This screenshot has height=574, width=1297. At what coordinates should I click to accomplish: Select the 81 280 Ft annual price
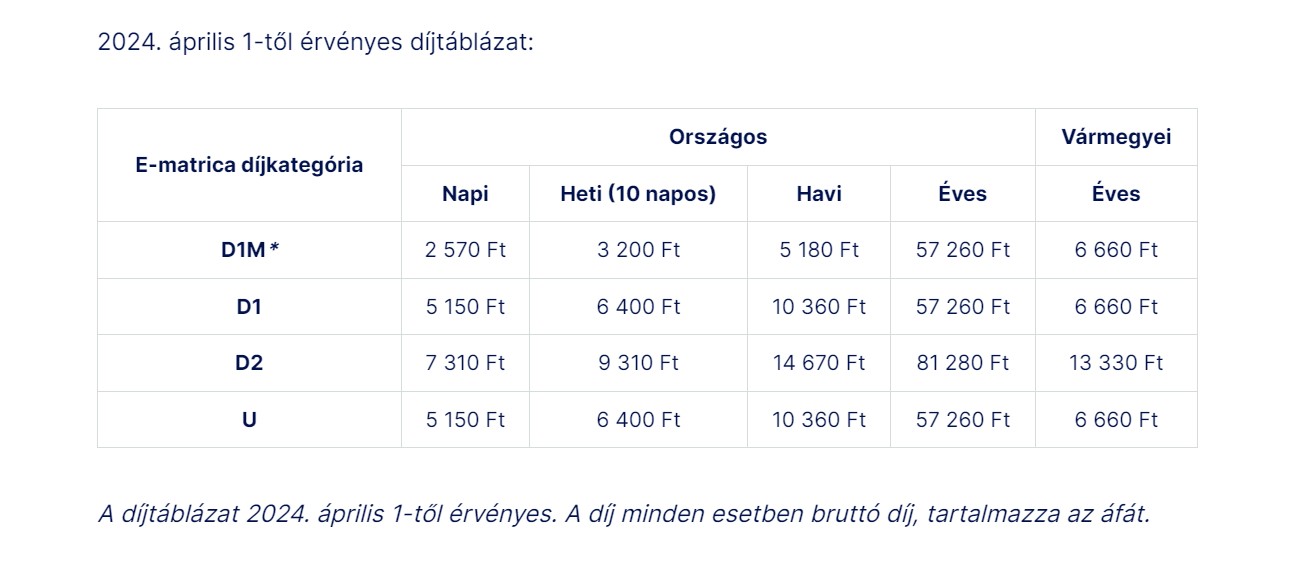coord(963,363)
